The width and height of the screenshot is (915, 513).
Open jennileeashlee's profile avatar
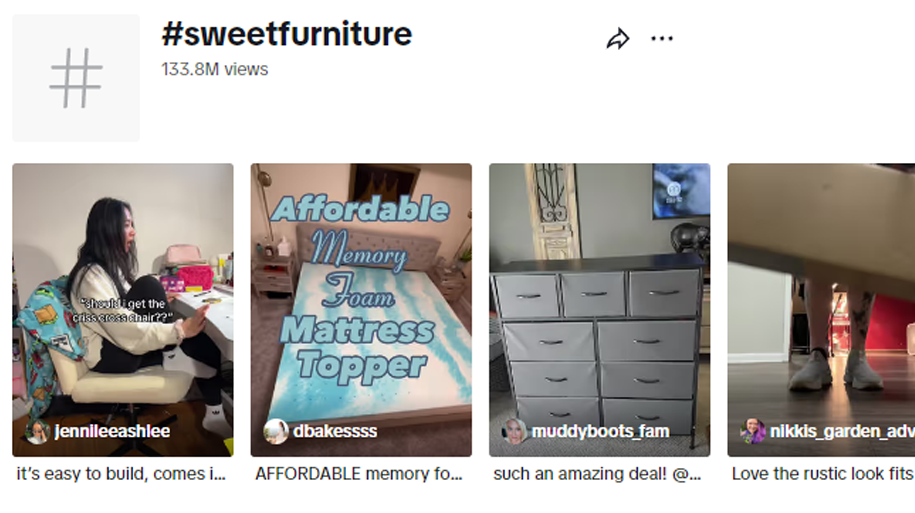[37, 432]
